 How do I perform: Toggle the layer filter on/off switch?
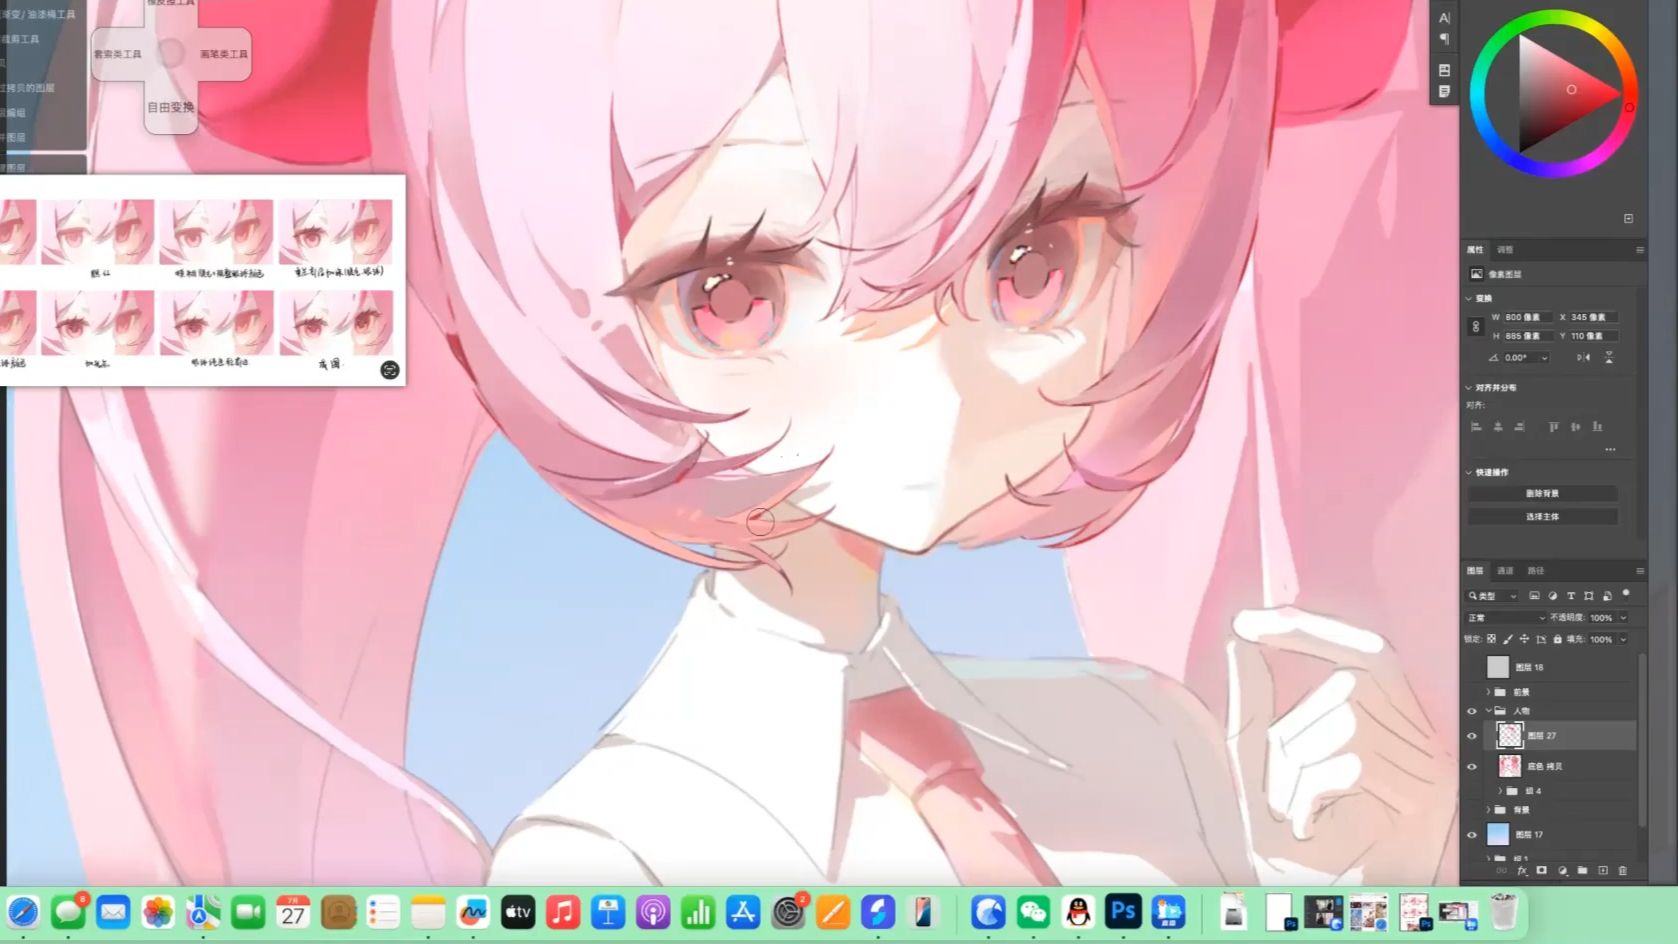pos(1626,594)
